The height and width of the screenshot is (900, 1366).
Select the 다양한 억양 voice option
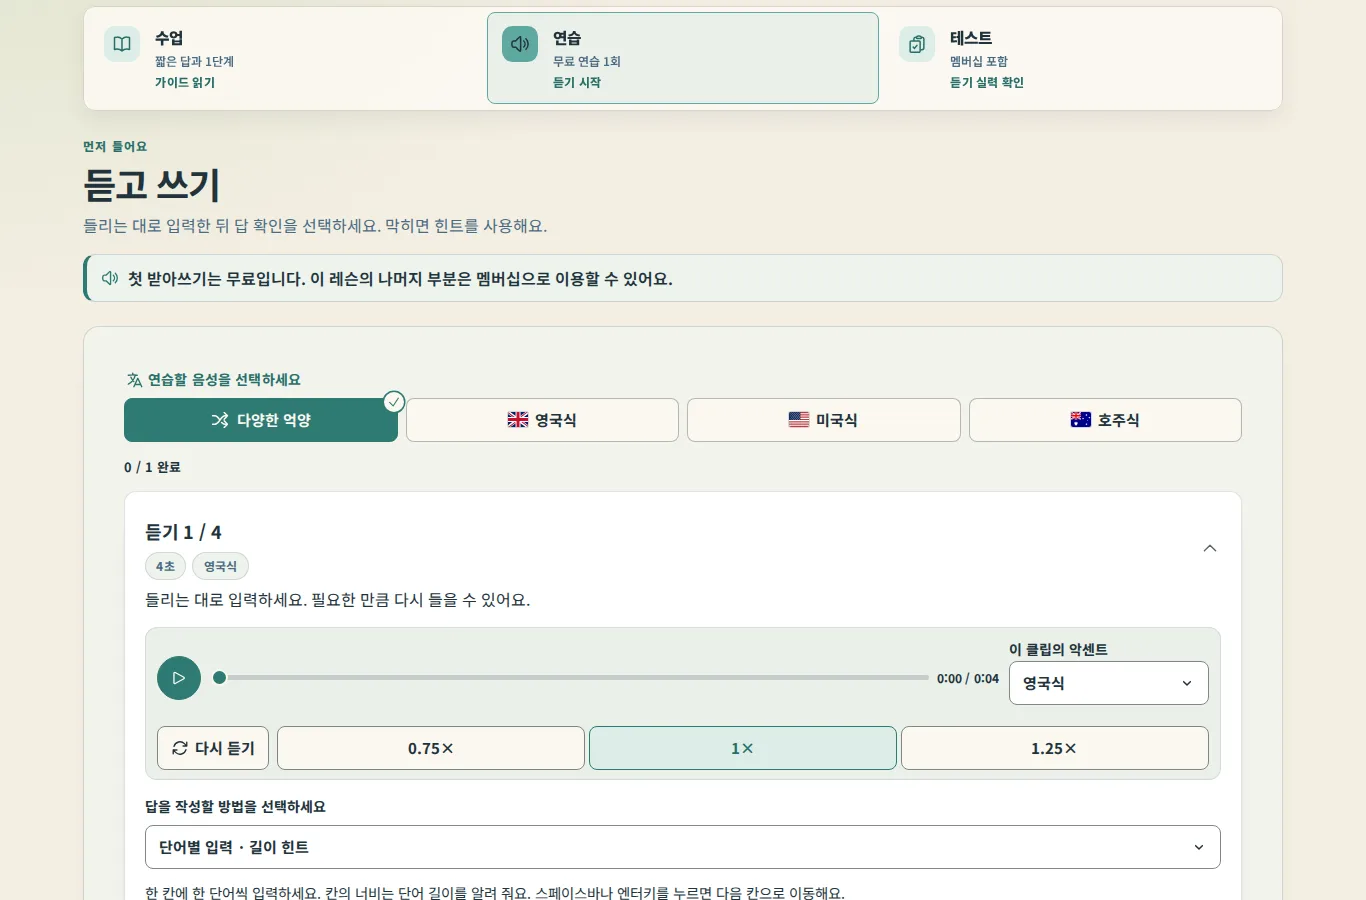[x=261, y=420]
